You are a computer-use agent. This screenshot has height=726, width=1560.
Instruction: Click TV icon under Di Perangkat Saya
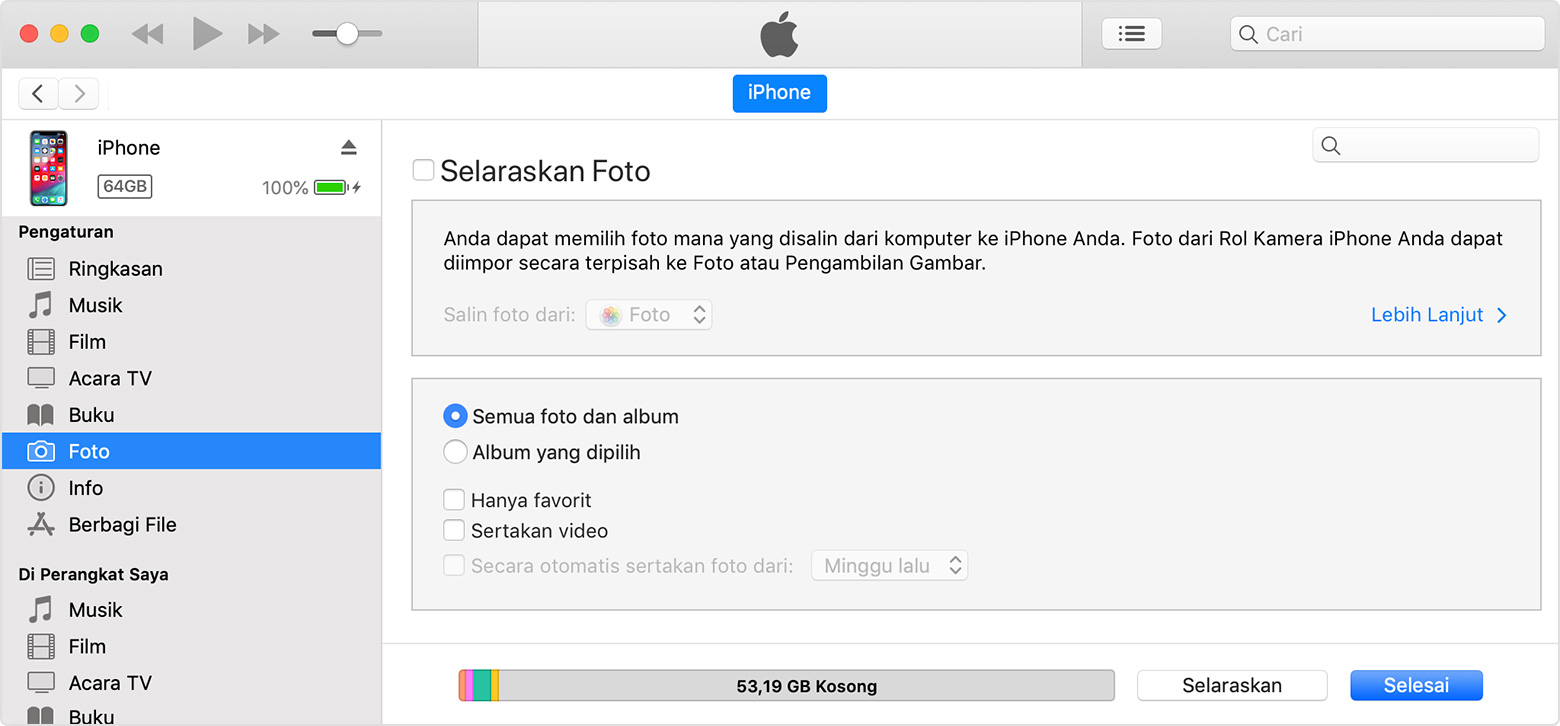(41, 683)
